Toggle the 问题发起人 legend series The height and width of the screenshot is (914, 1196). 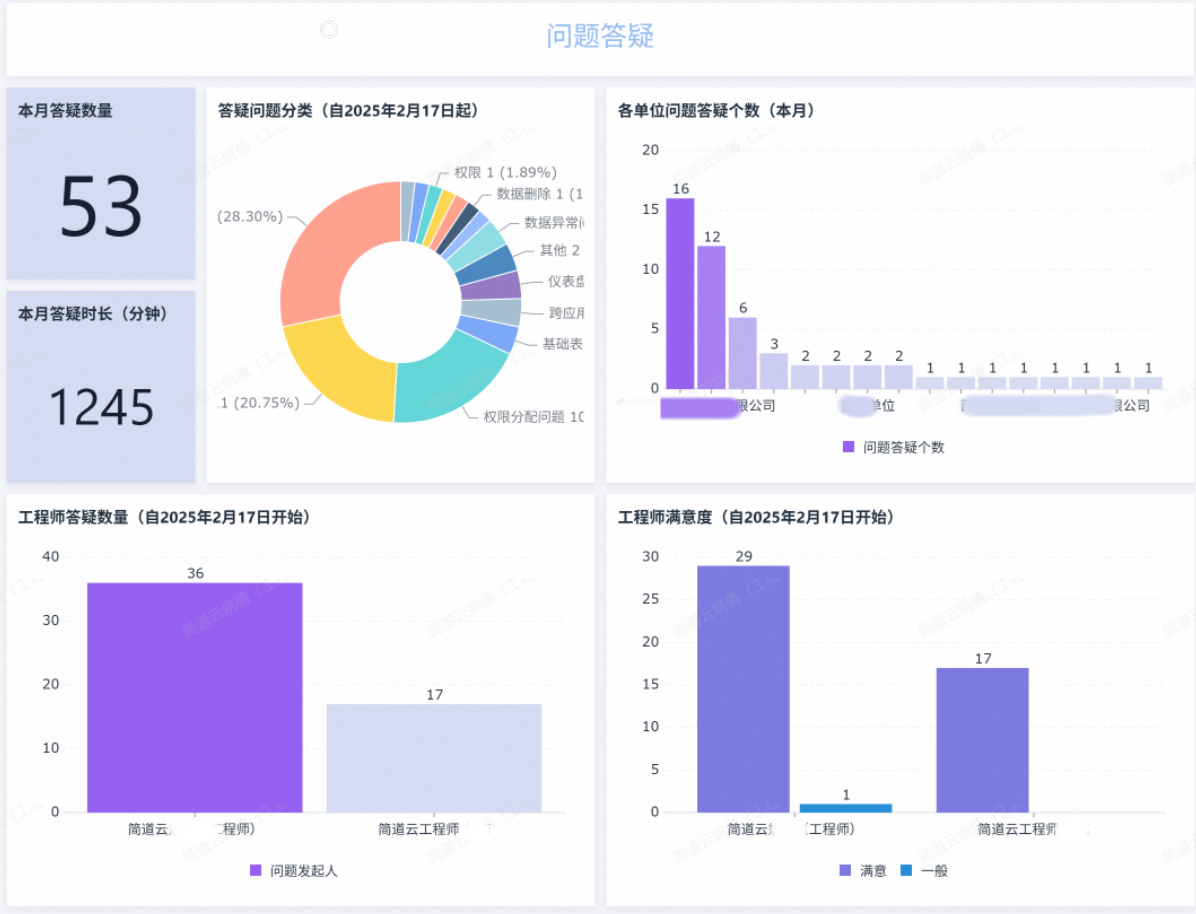[294, 871]
